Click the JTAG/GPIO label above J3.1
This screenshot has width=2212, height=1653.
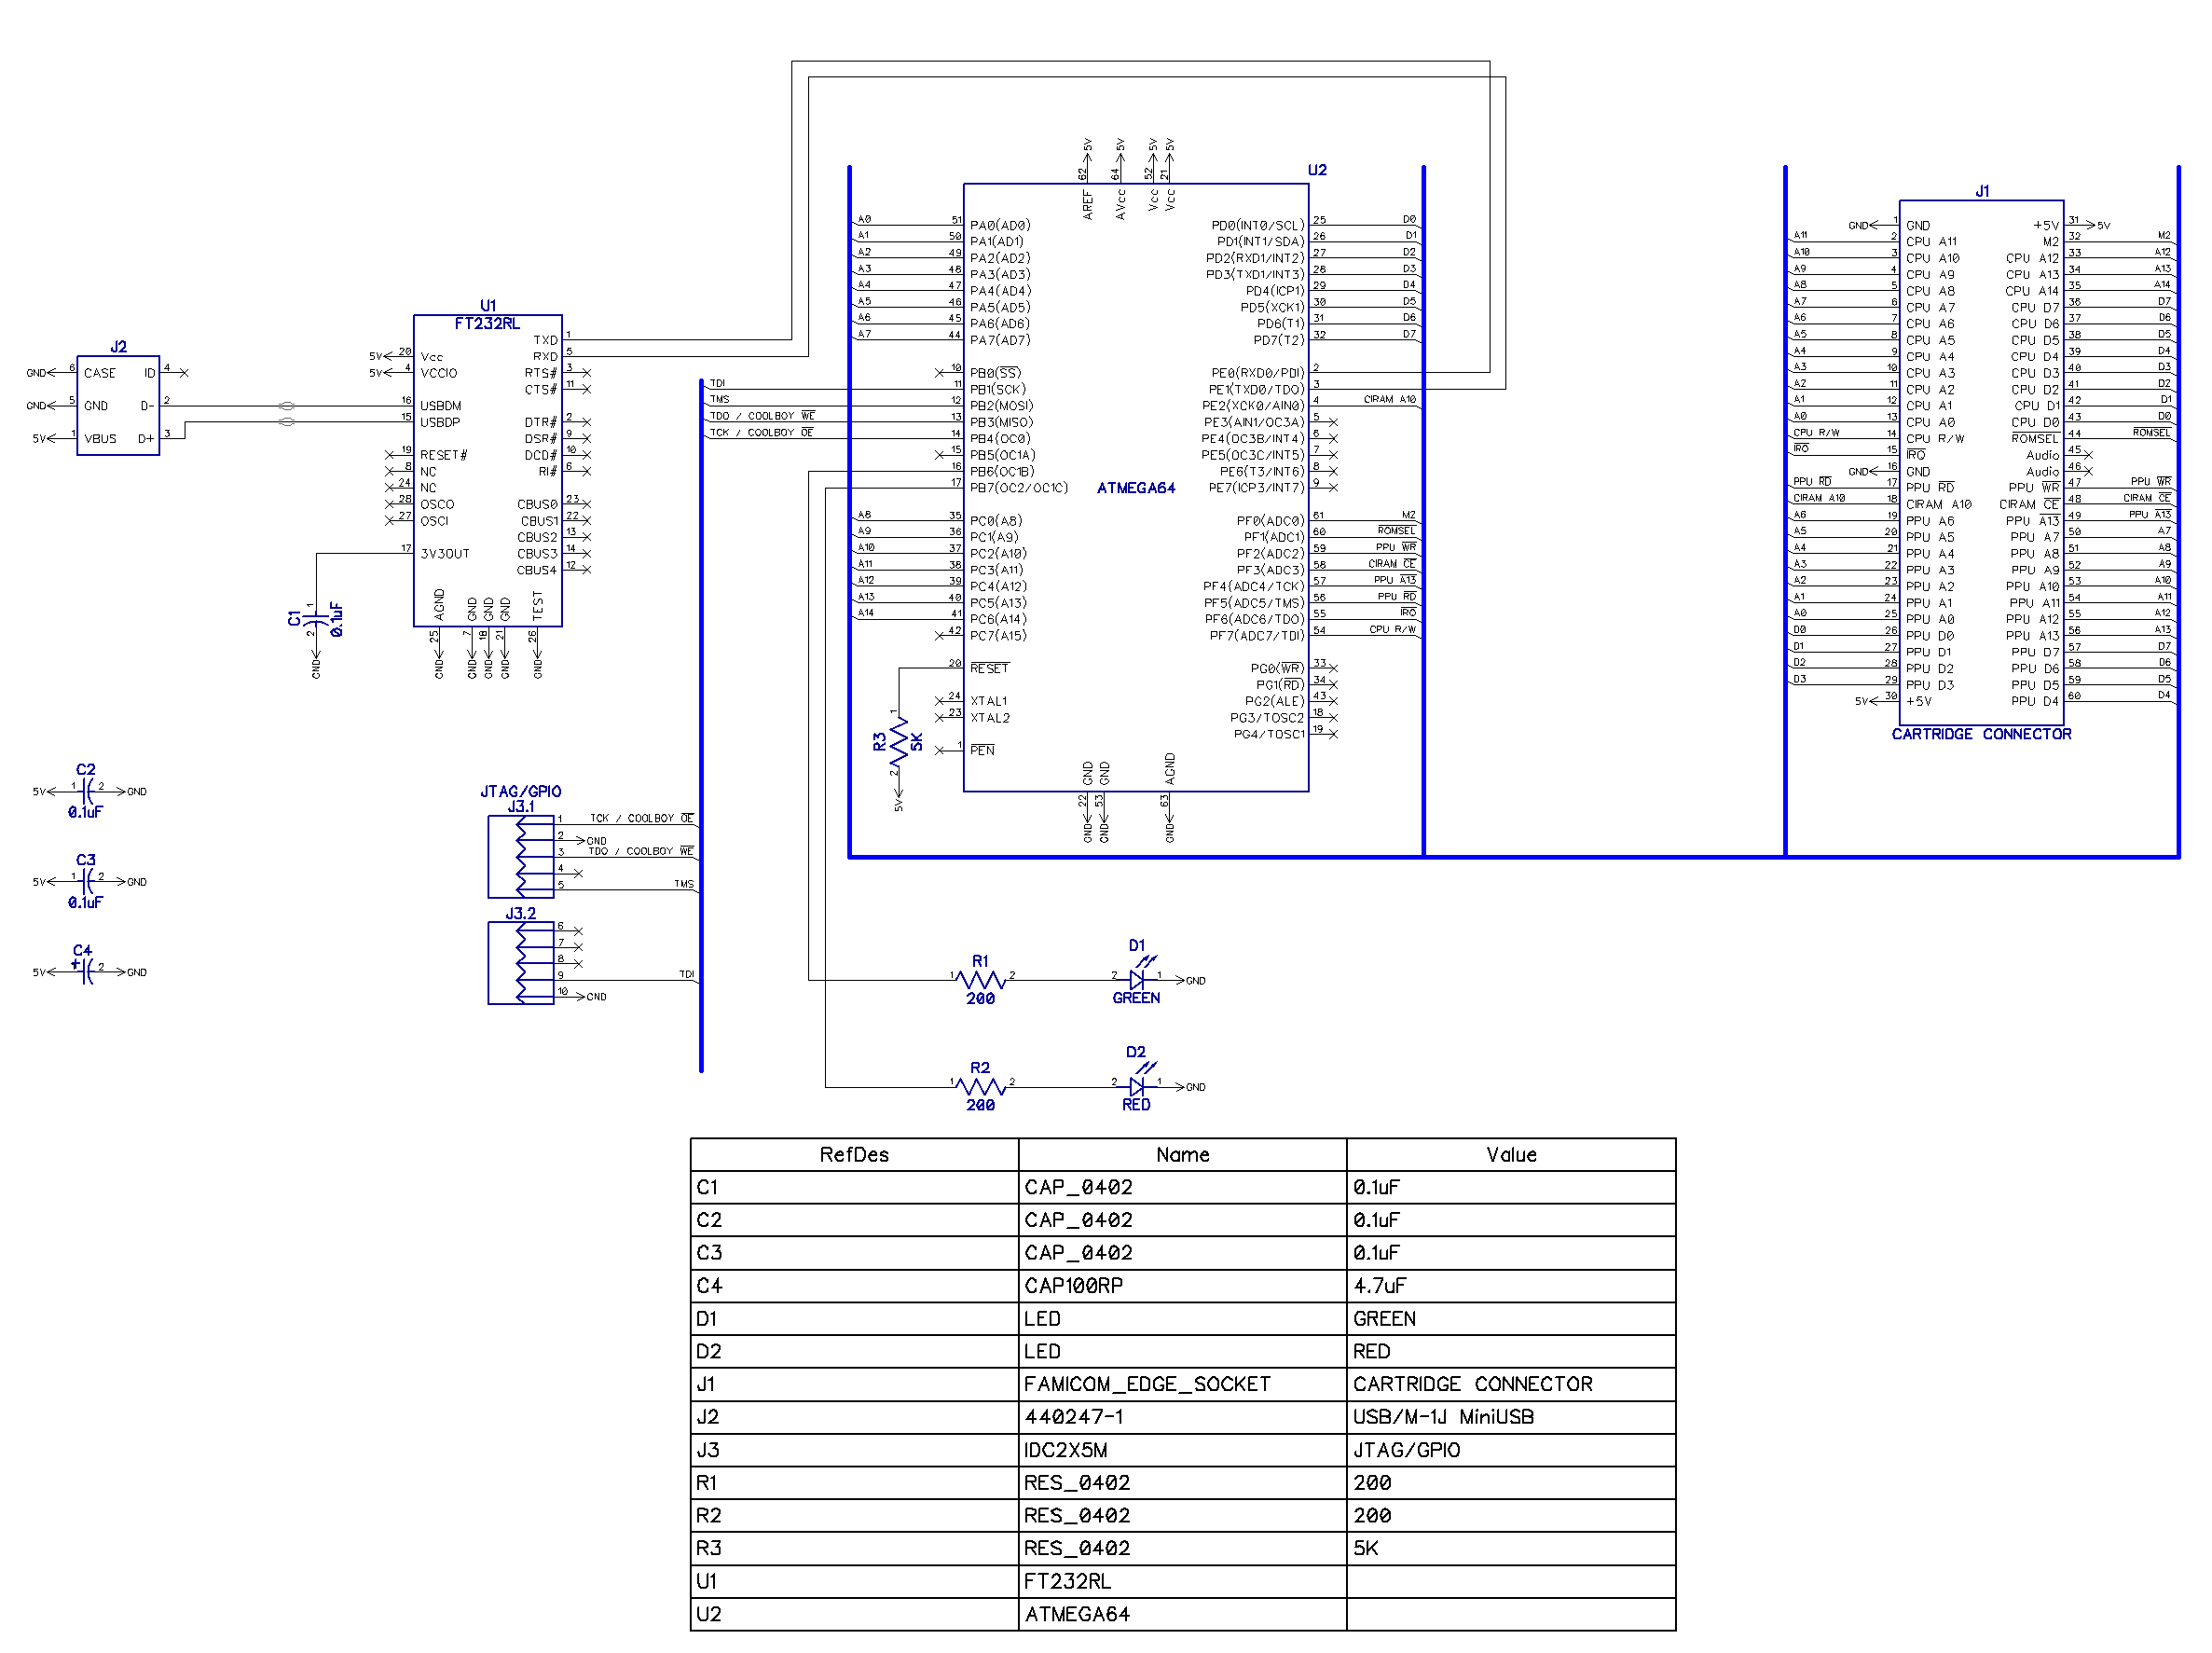pyautogui.click(x=521, y=791)
